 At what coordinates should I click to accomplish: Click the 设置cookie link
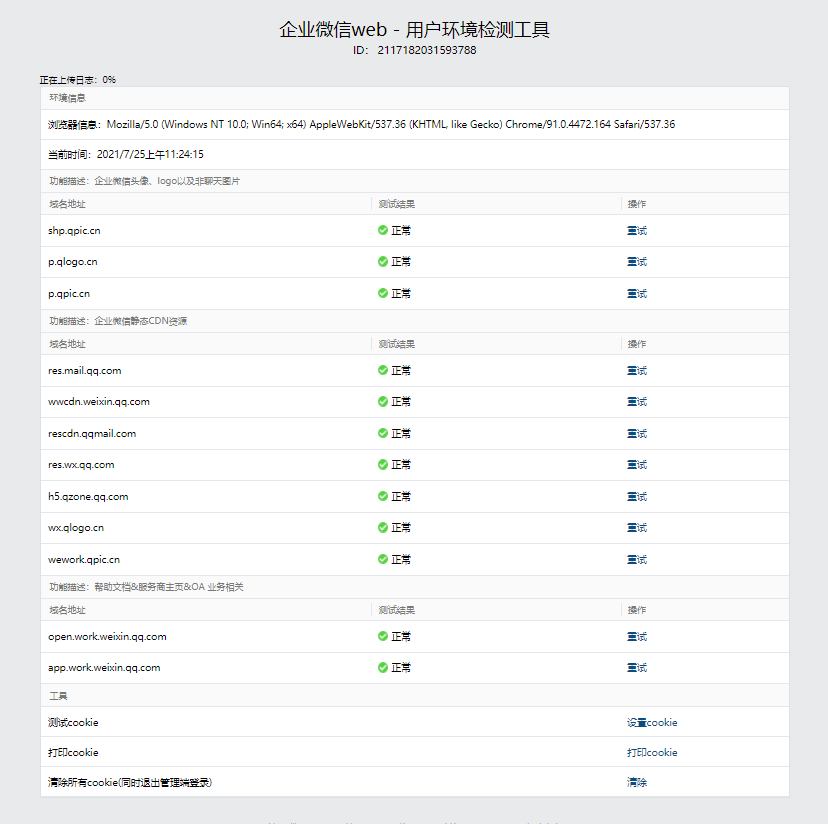(652, 722)
